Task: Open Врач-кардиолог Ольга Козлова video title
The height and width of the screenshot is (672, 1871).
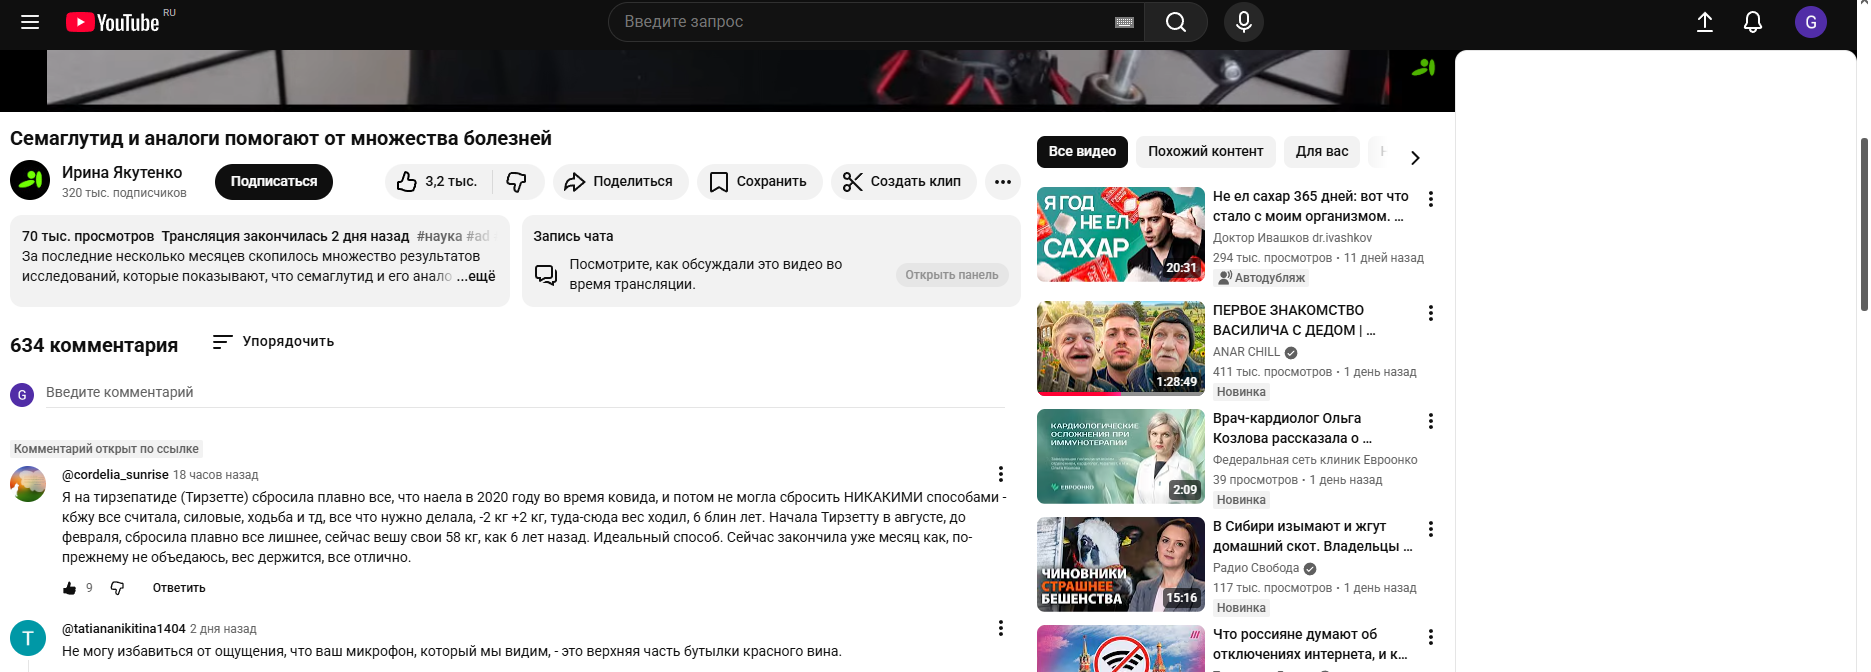Action: pos(1292,428)
